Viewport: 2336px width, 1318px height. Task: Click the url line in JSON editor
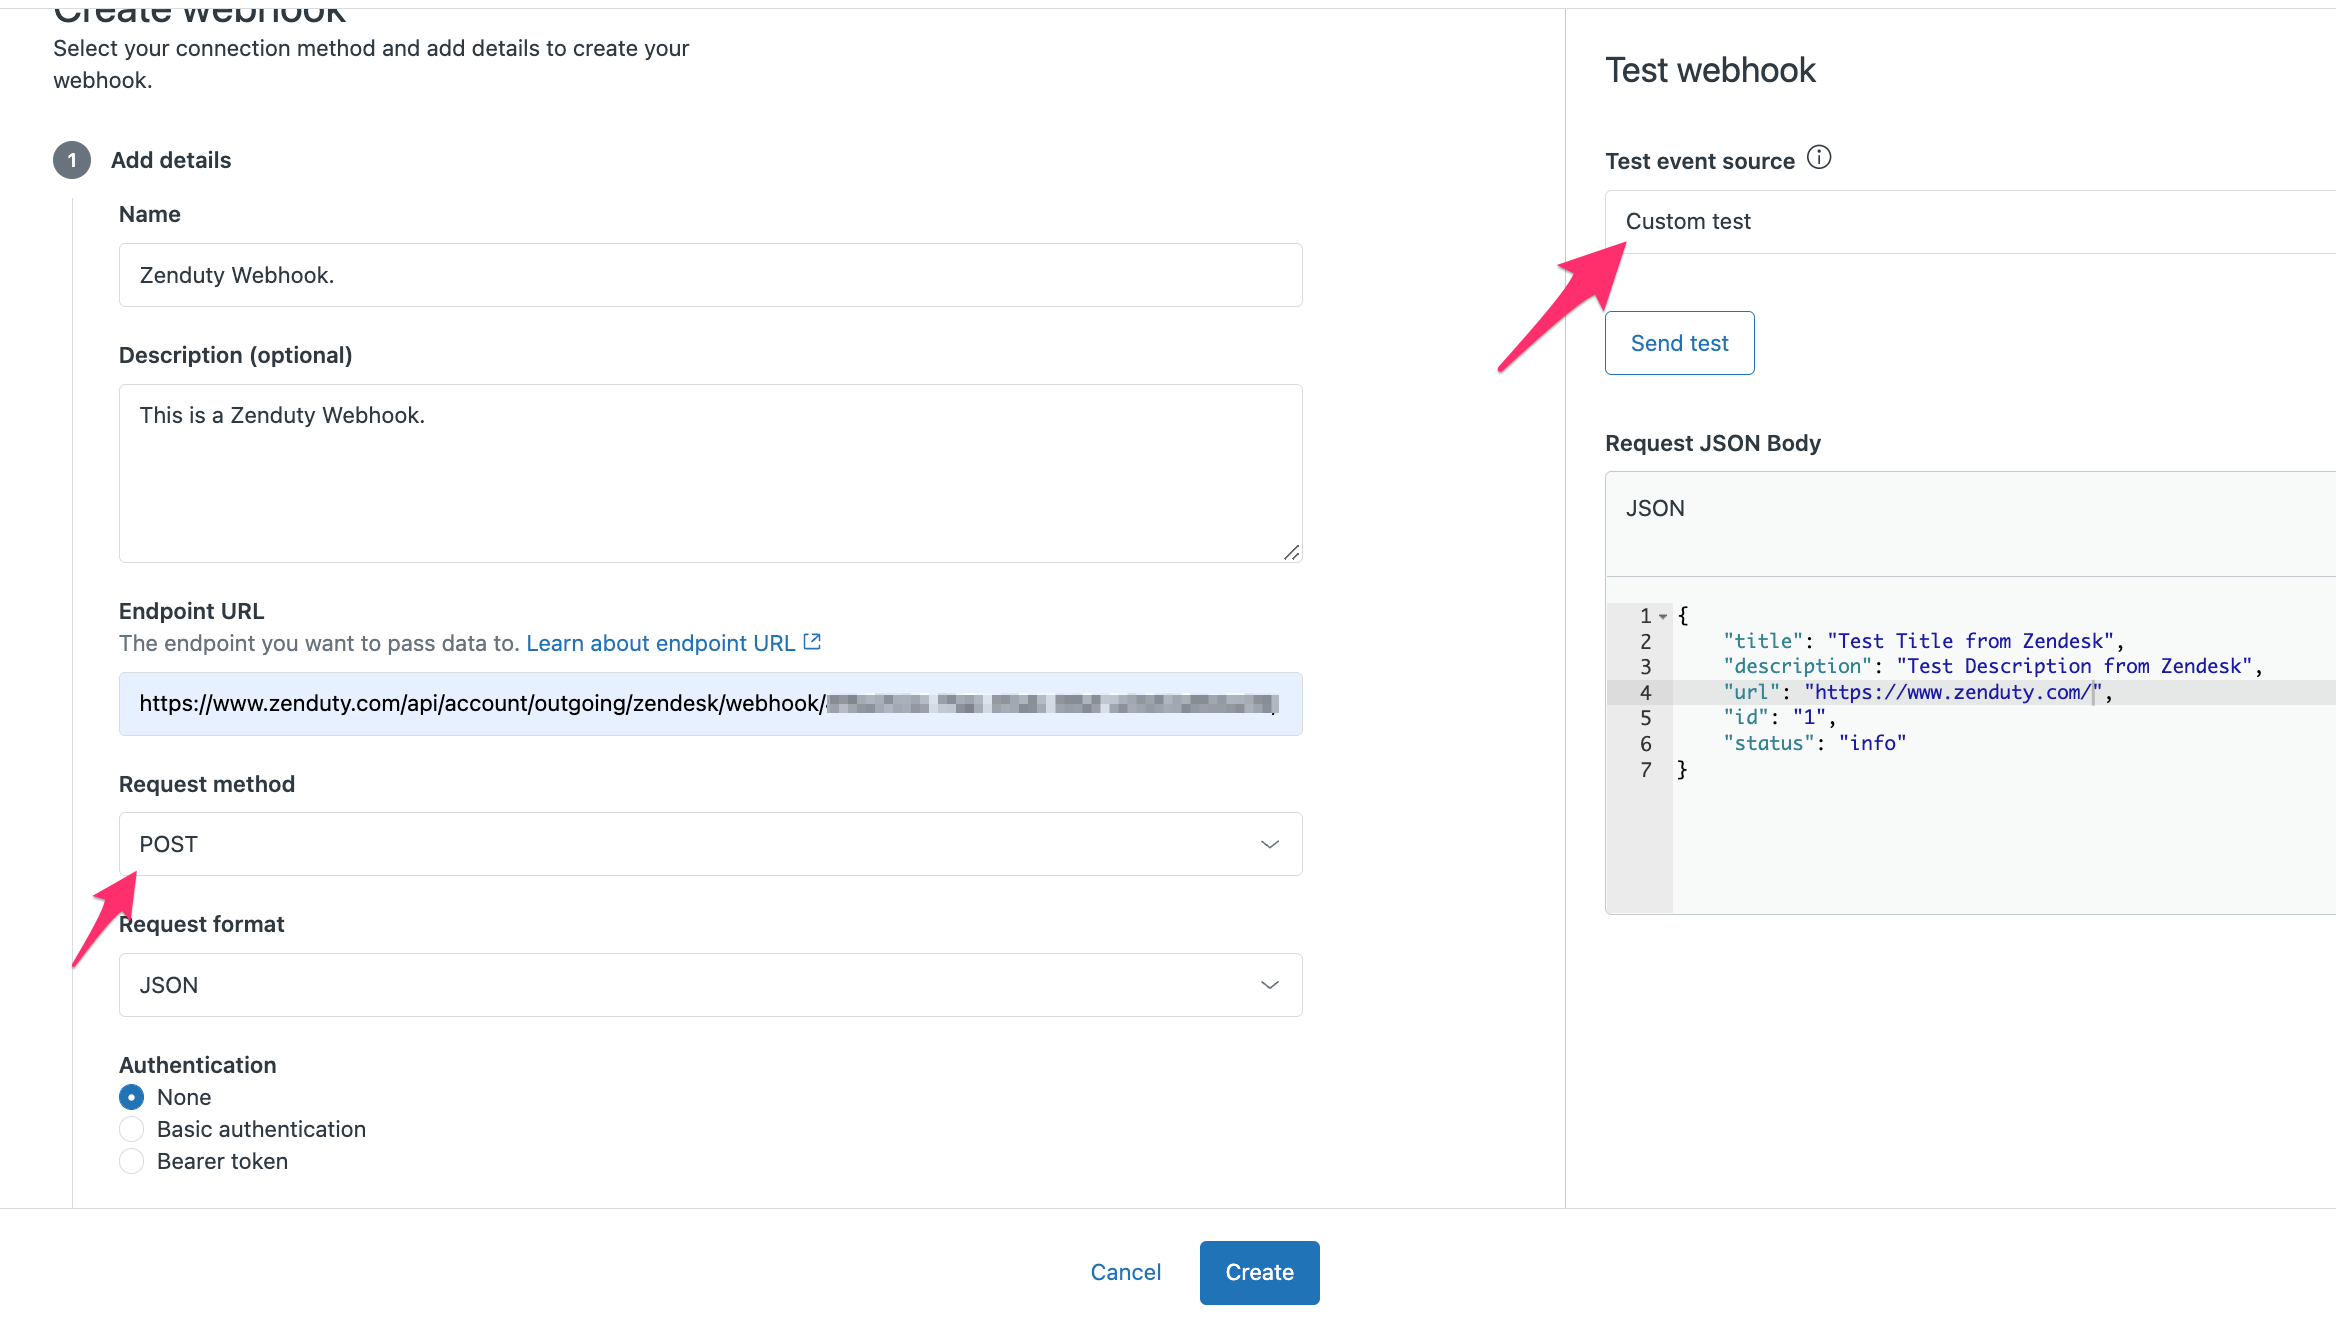pyautogui.click(x=1915, y=692)
